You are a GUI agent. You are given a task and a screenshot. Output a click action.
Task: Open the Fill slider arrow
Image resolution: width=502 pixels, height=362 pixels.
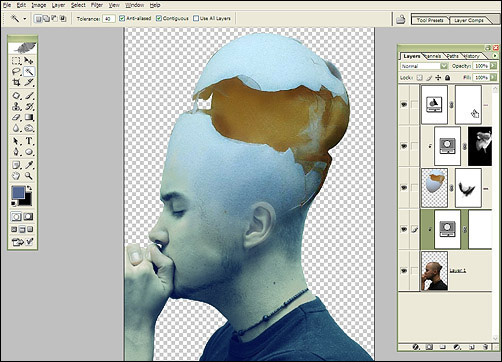(493, 78)
